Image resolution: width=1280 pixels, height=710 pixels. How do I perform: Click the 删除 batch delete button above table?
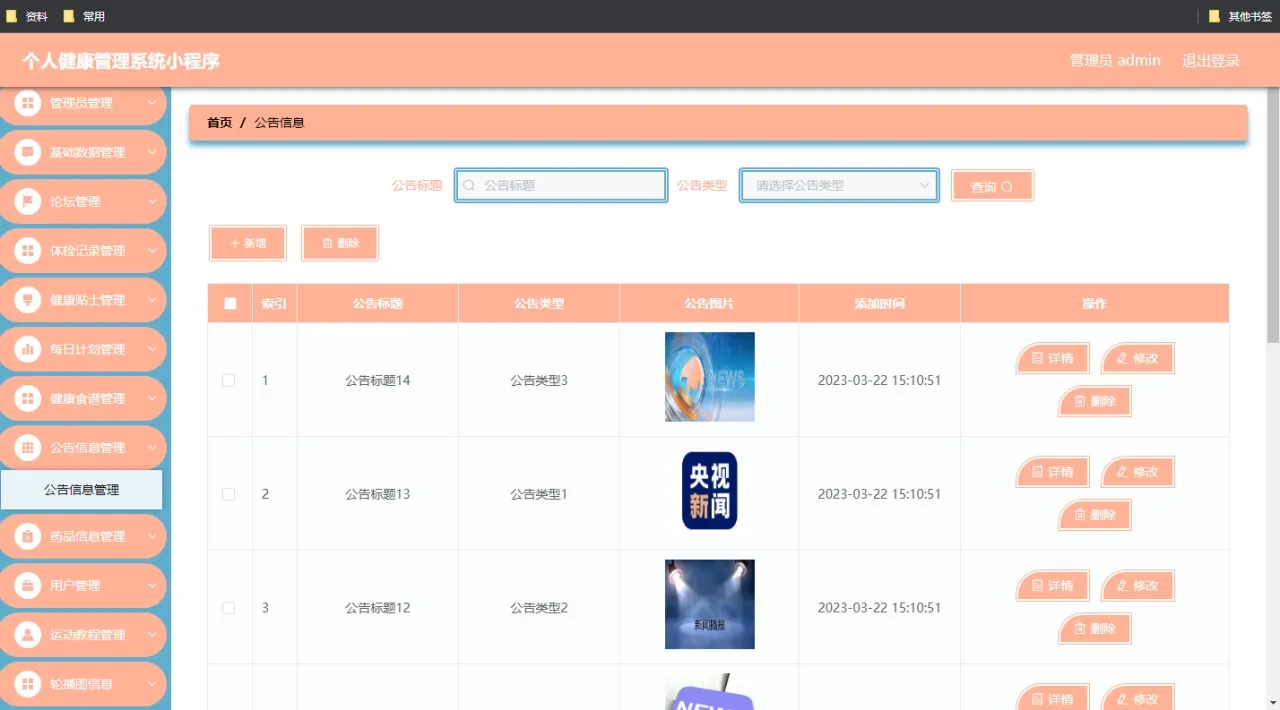[x=340, y=243]
